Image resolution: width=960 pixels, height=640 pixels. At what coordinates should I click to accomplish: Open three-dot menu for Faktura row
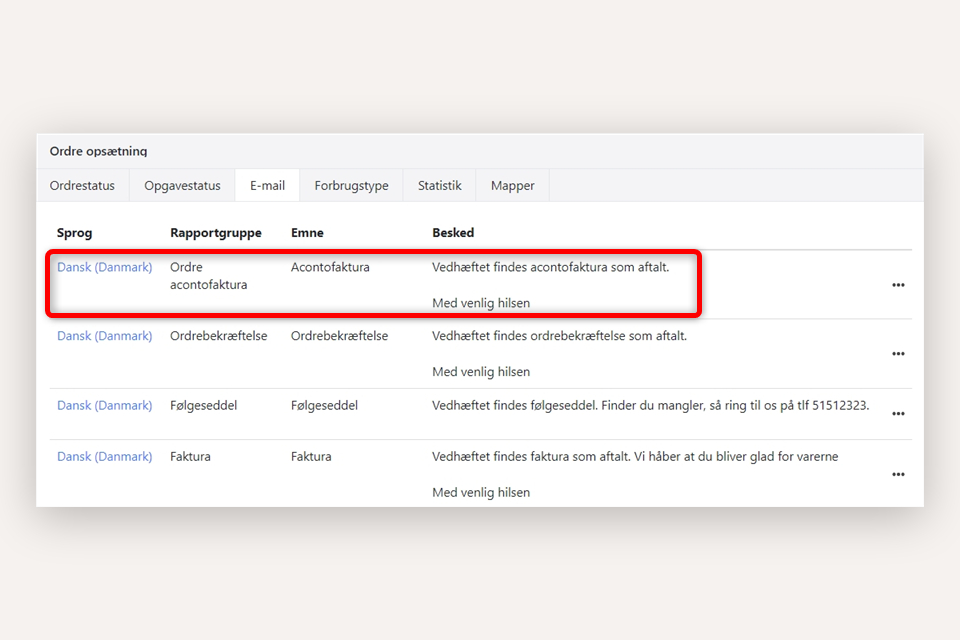click(898, 474)
